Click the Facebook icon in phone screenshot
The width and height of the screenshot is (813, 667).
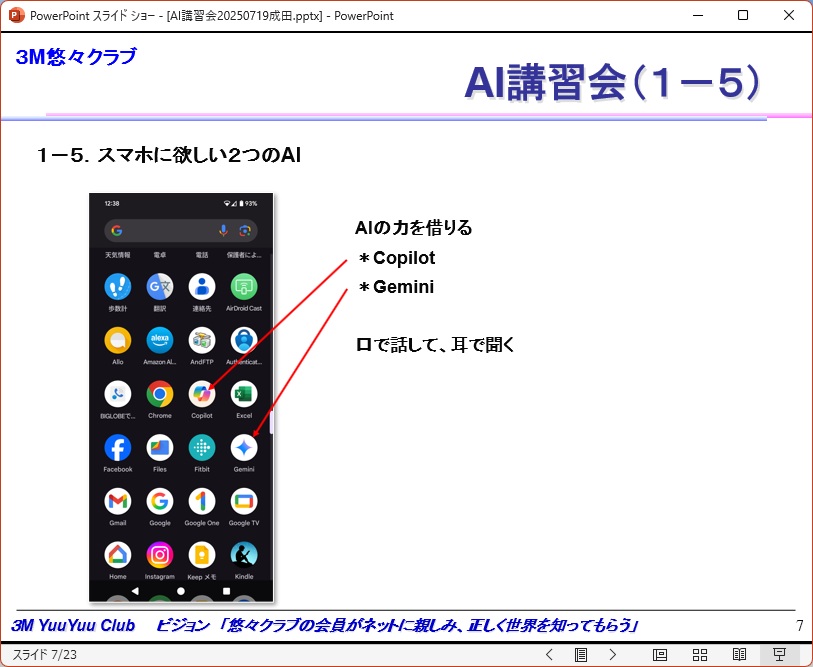[118, 447]
